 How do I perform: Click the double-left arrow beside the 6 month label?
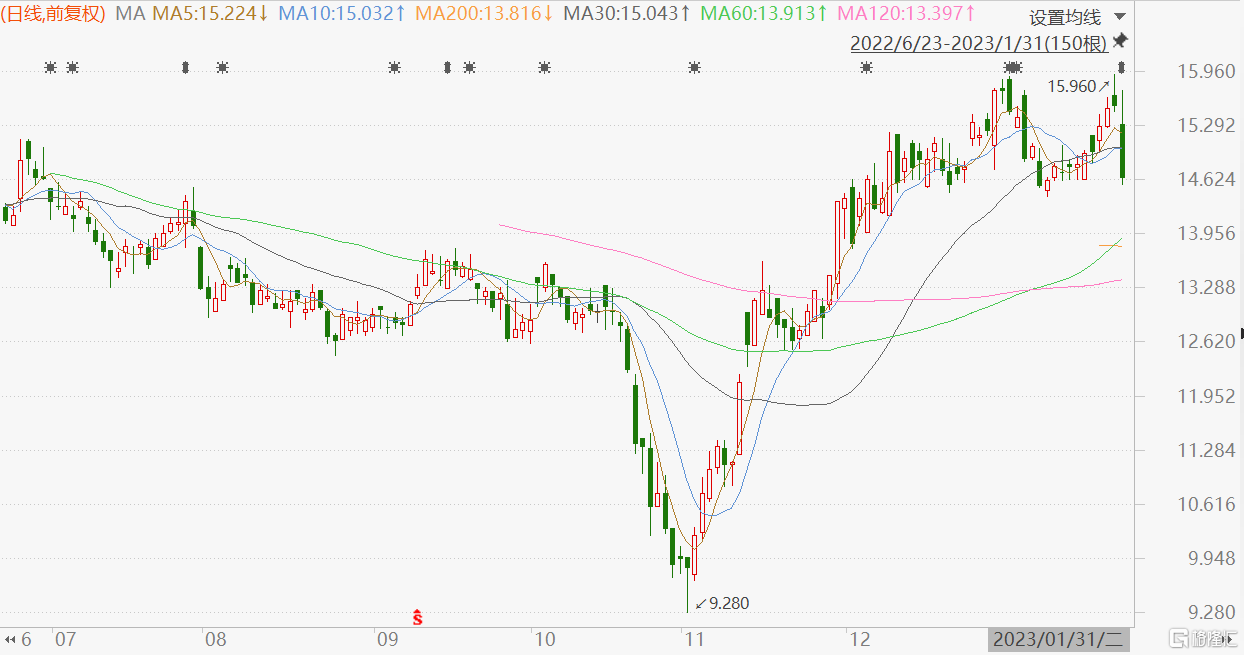point(10,639)
